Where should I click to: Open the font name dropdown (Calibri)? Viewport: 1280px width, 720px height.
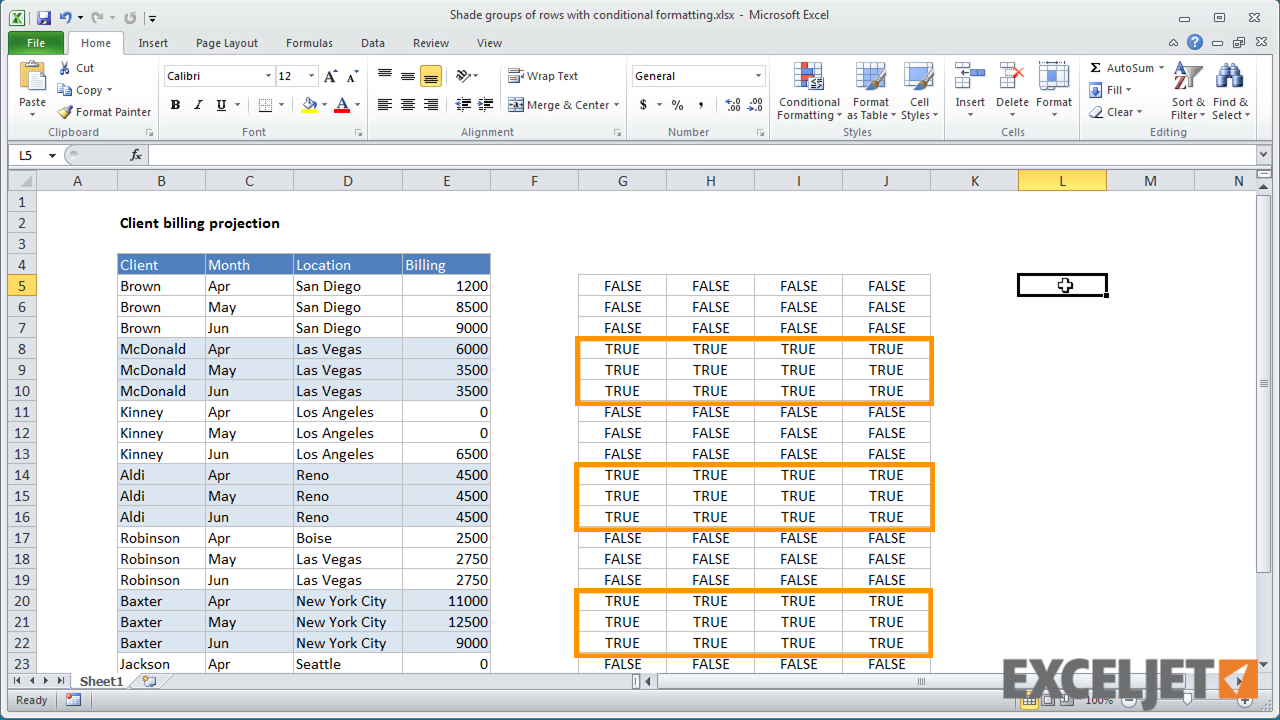[269, 76]
